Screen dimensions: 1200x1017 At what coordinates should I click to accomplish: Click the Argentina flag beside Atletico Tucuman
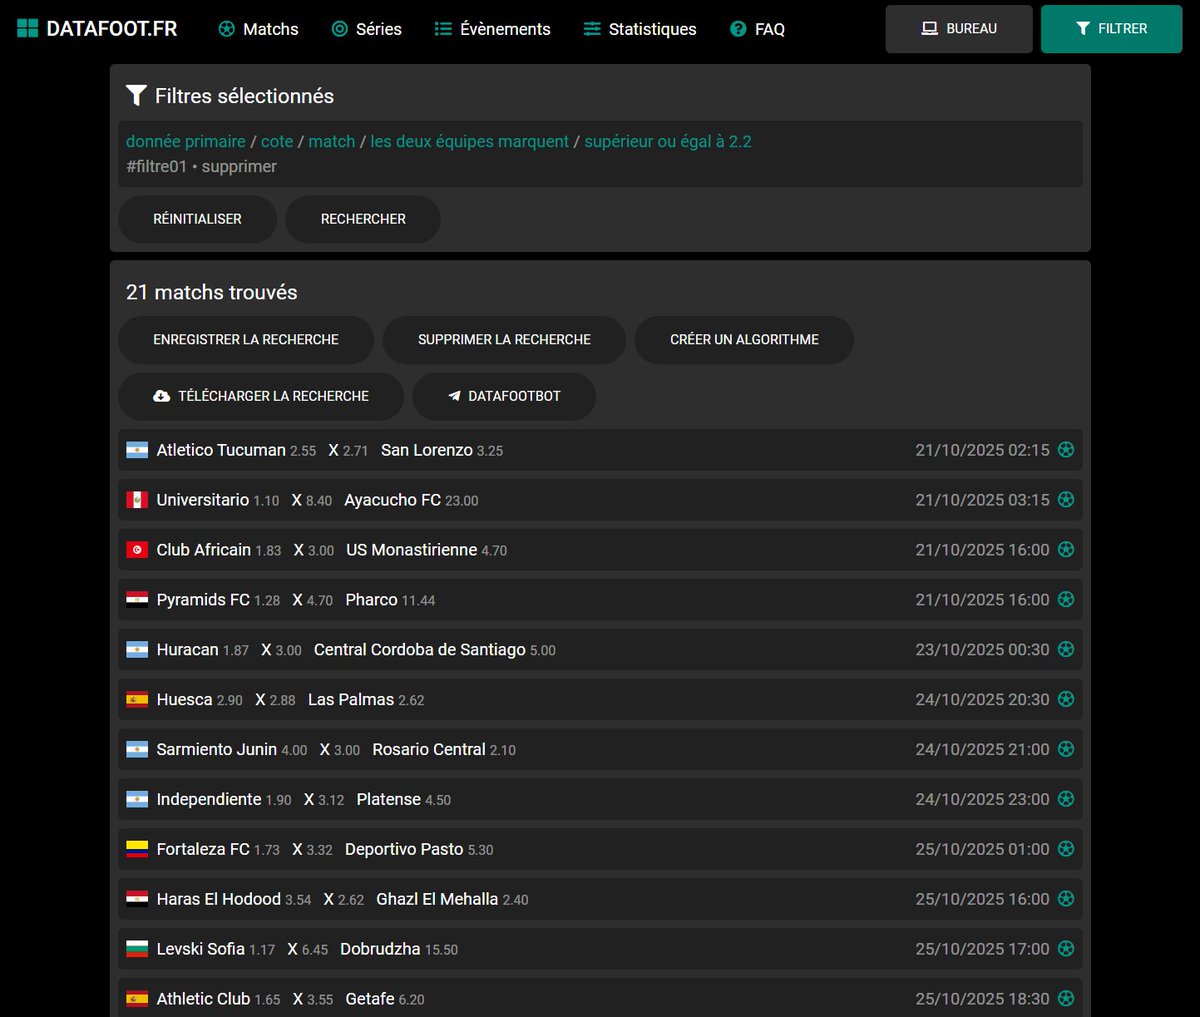pyautogui.click(x=137, y=450)
